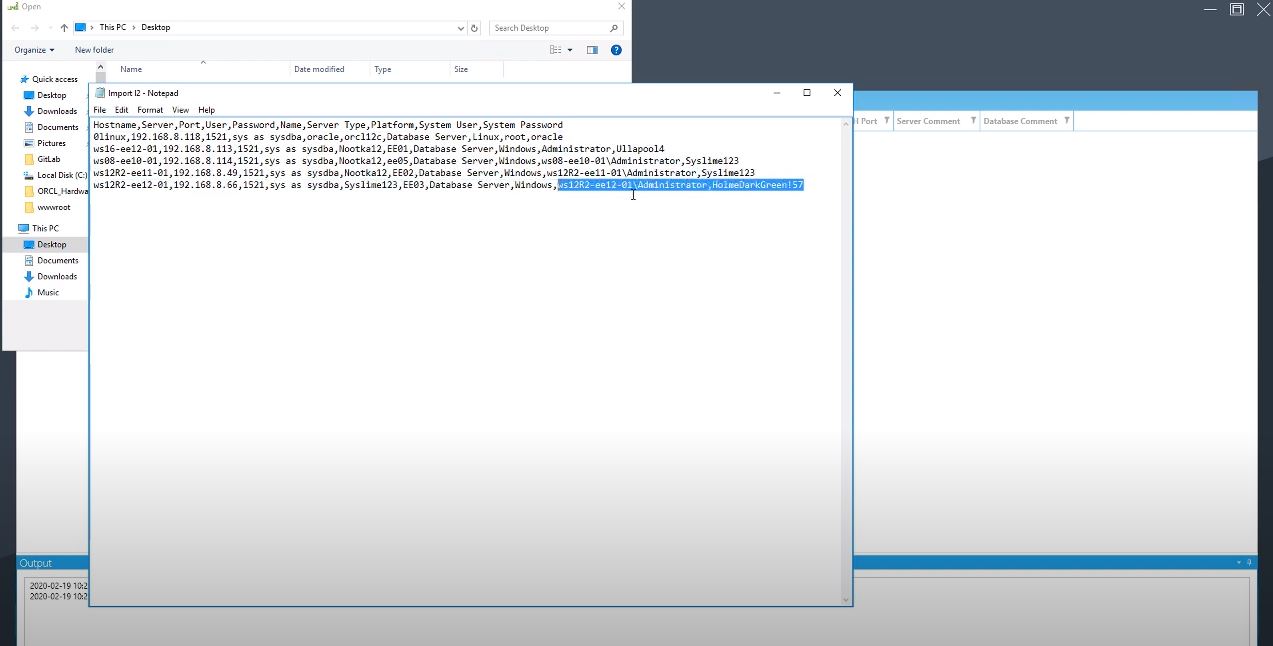
Task: Go back in the Open dialog
Action: (x=15, y=28)
